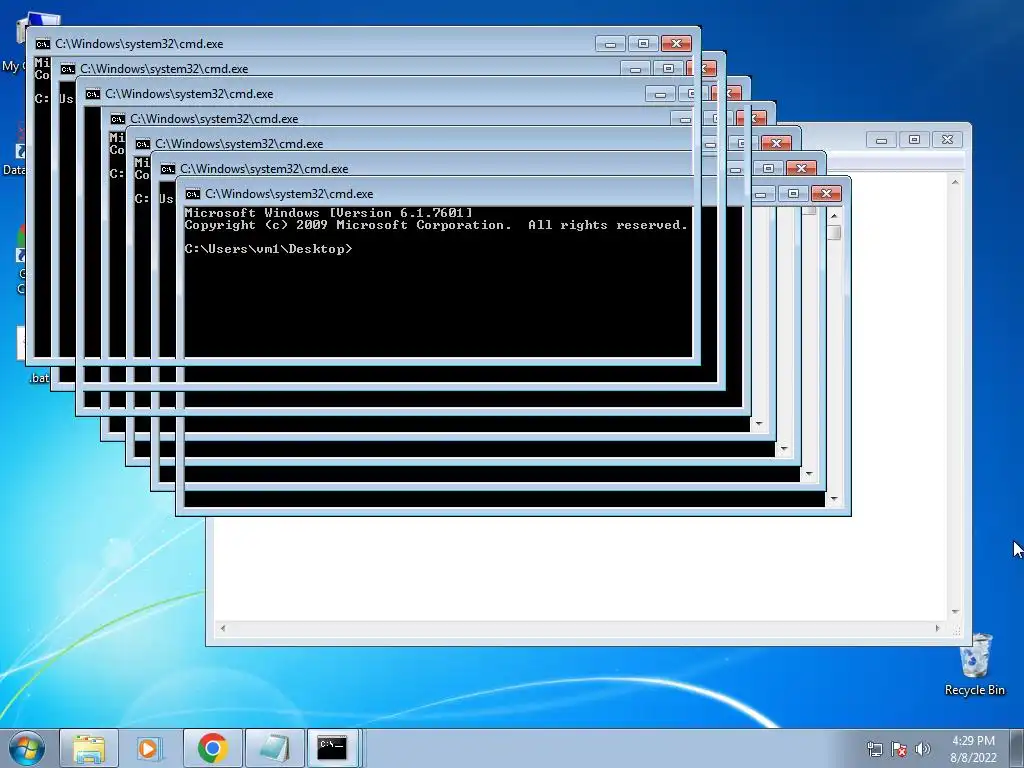Click the cmd.exe group button on the taskbar

pyautogui.click(x=334, y=748)
